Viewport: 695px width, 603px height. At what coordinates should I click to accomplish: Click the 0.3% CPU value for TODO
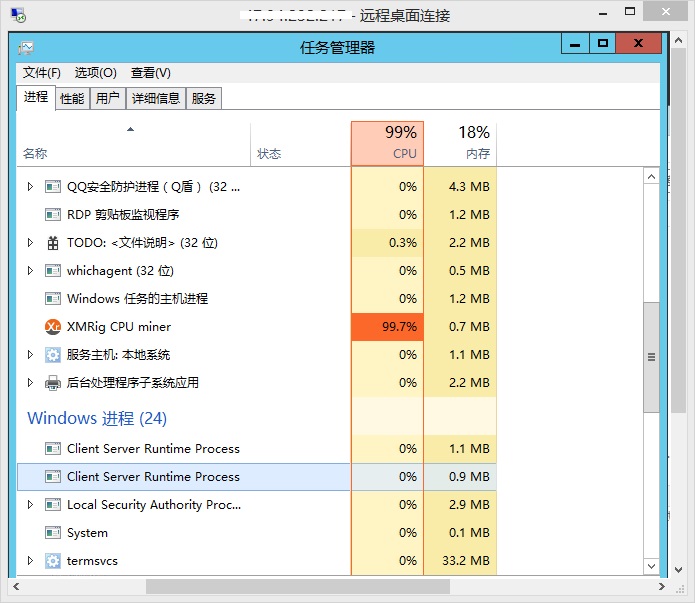tap(402, 243)
